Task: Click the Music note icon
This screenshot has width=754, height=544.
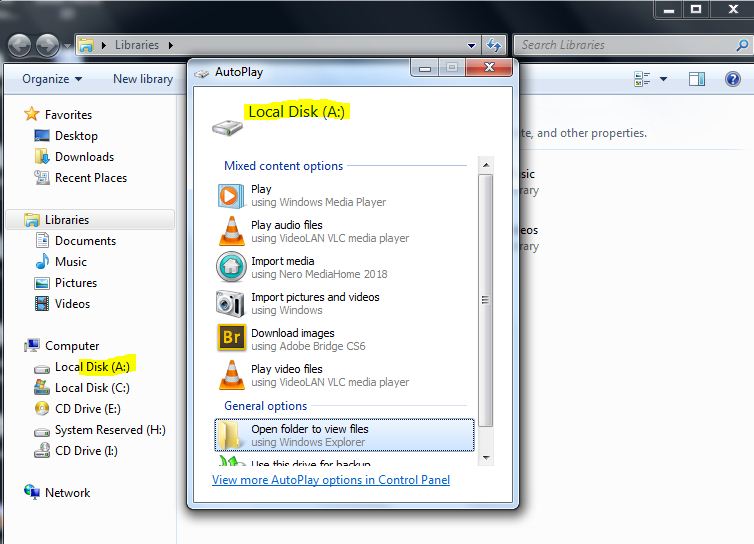Action: click(42, 261)
